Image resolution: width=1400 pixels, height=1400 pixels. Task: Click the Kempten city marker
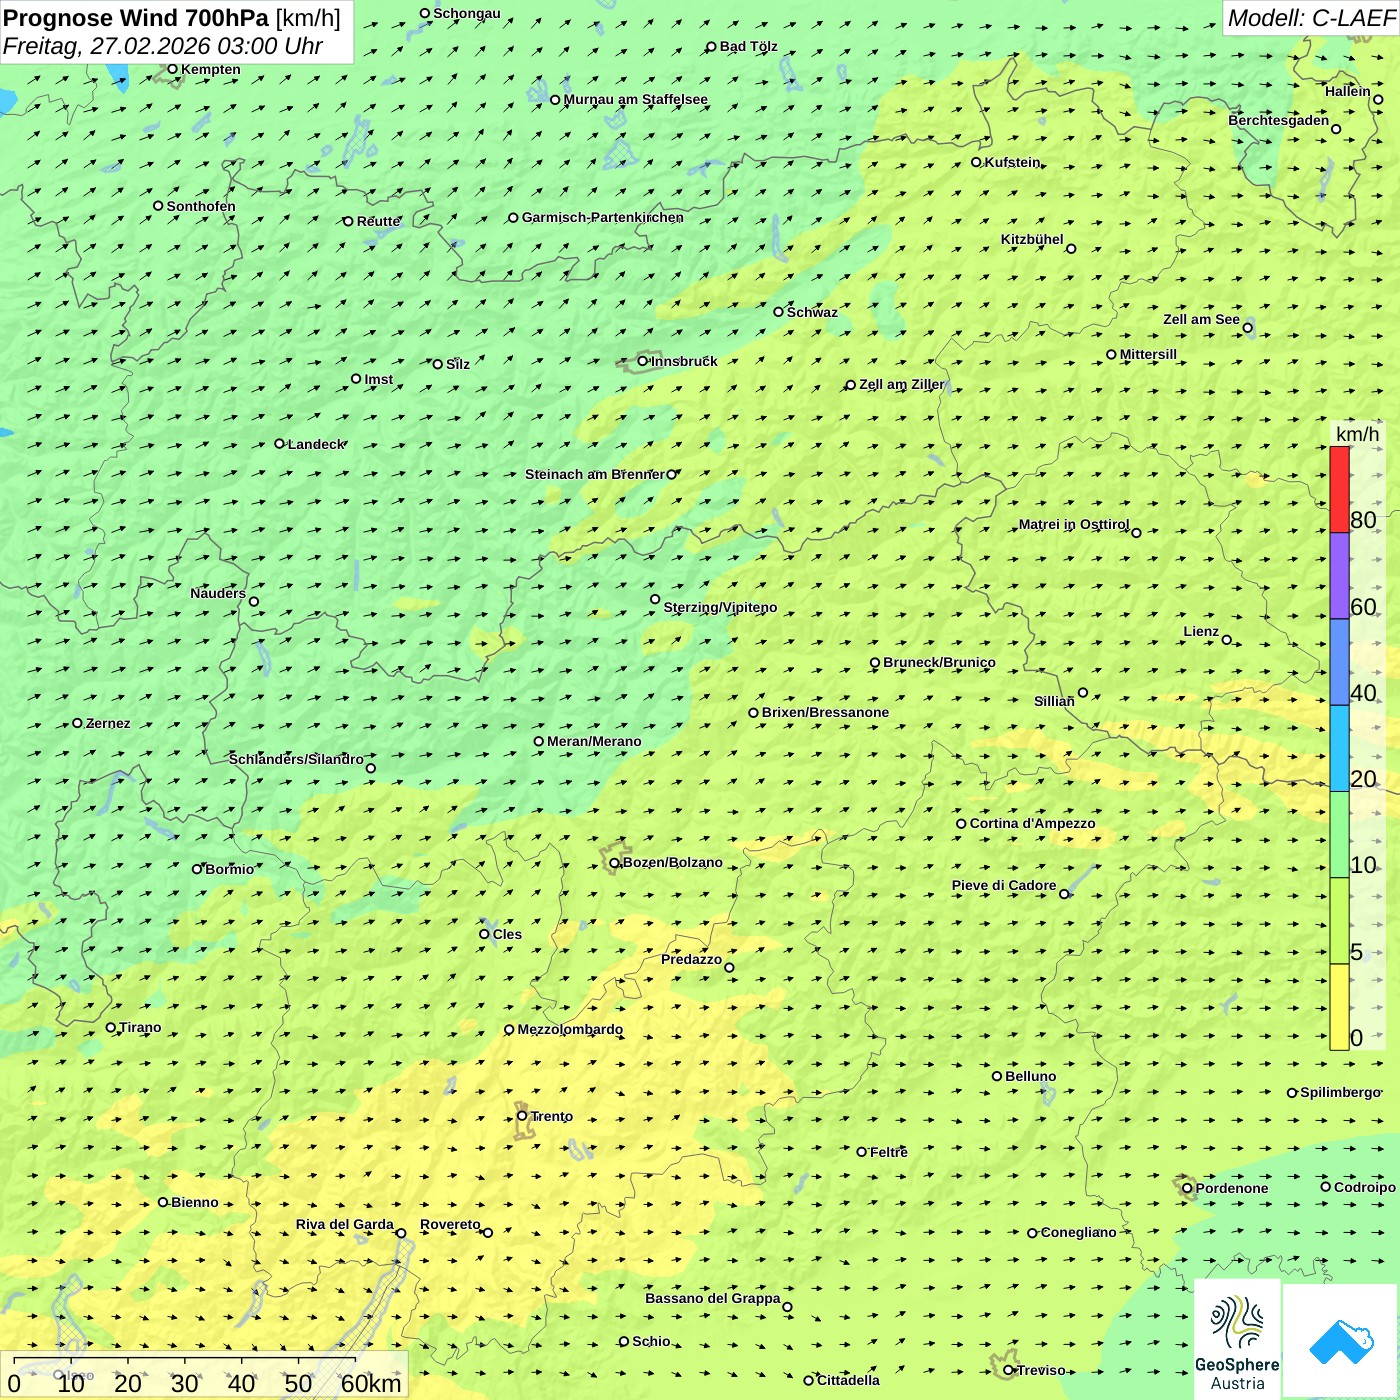(173, 69)
